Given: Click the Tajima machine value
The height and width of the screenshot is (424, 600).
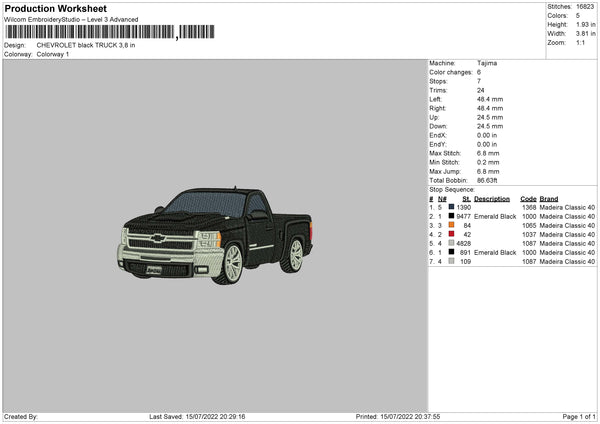Looking at the screenshot, I should point(487,63).
